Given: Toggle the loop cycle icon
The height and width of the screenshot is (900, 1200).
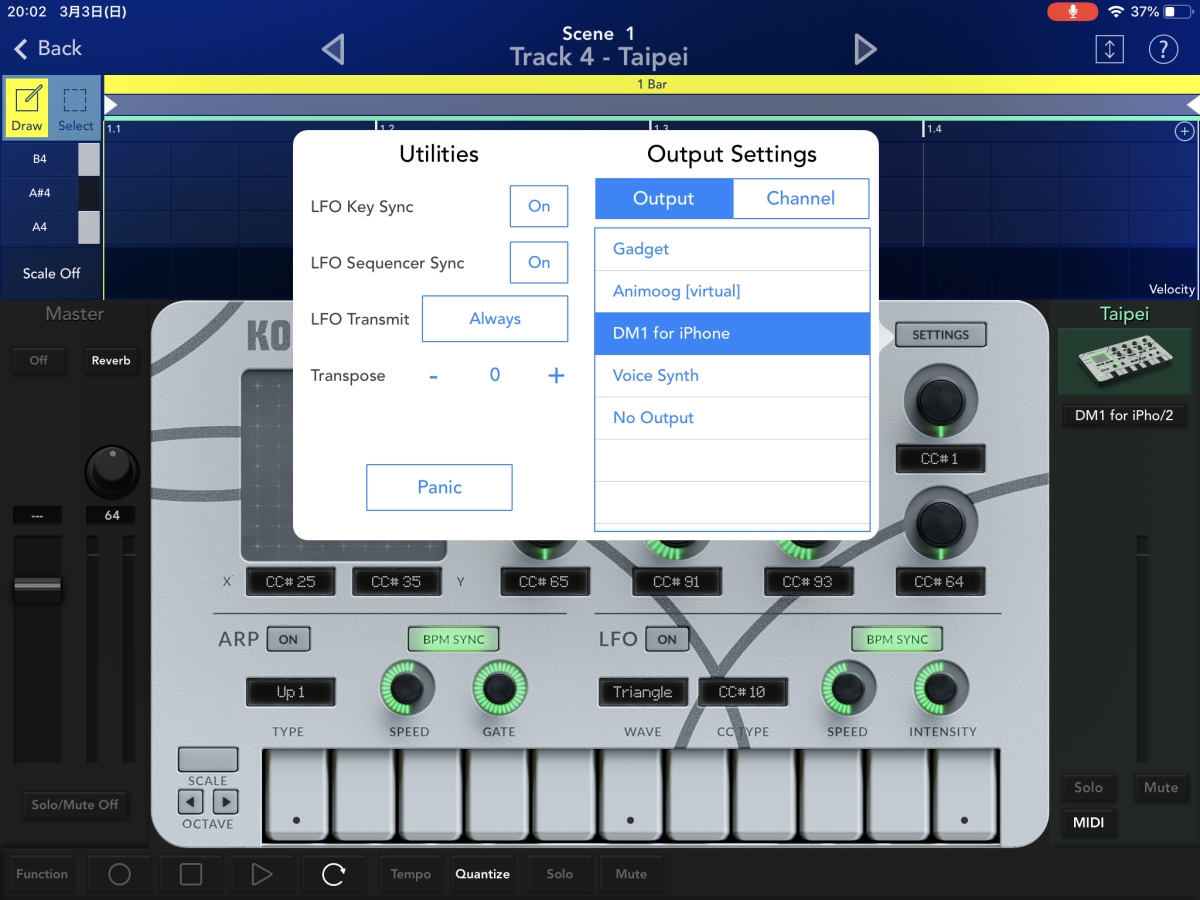Looking at the screenshot, I should click(x=333, y=874).
